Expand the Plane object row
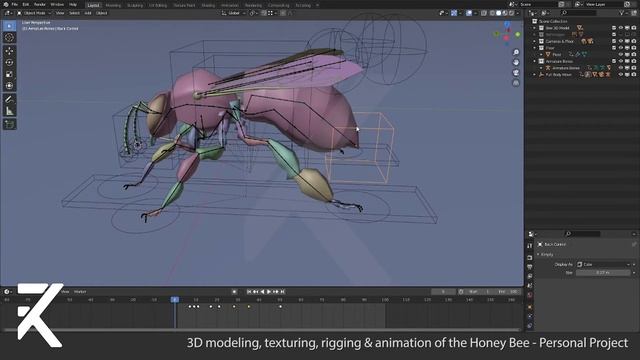The image size is (640, 360). (x=541, y=54)
